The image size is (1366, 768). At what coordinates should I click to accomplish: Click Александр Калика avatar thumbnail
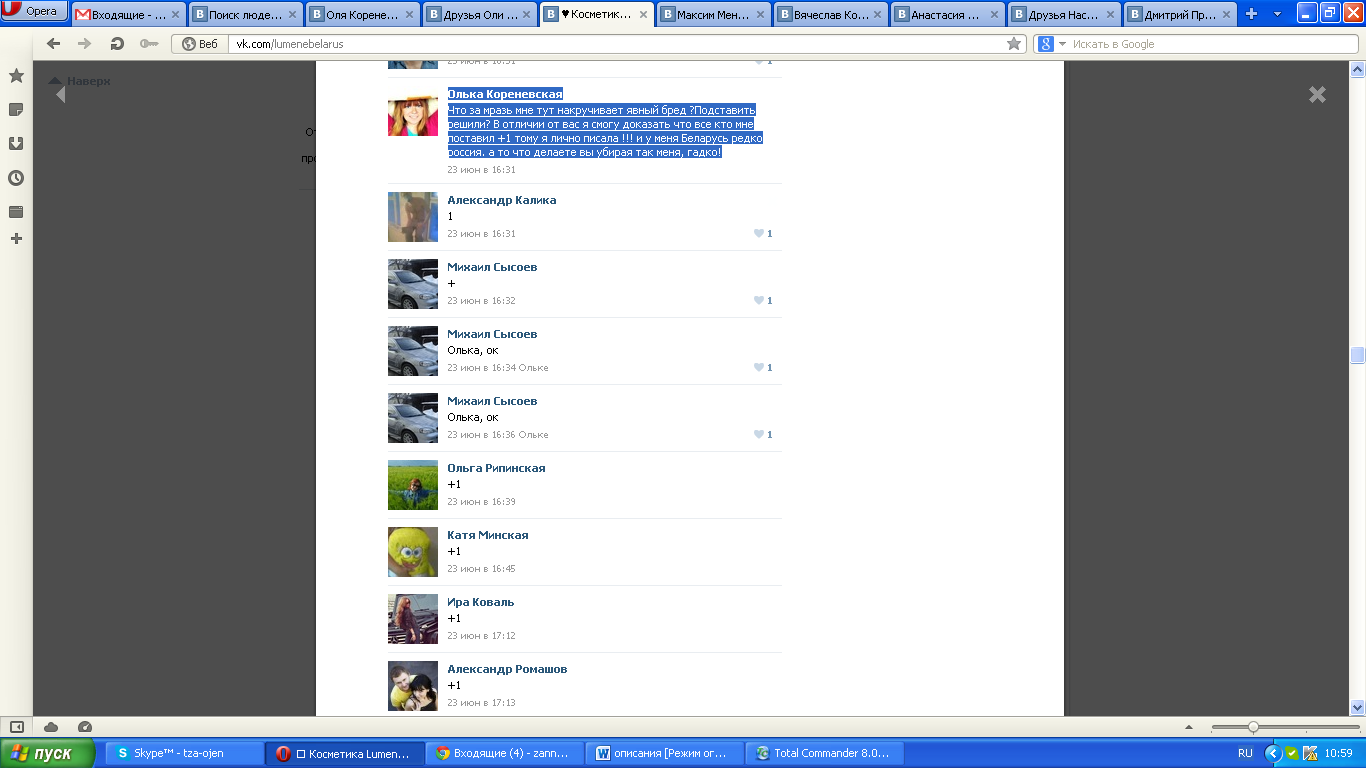point(413,217)
